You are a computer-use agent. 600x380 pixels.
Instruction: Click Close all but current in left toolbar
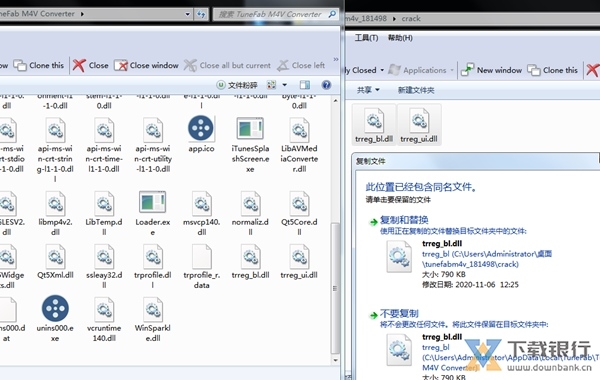click(227, 65)
